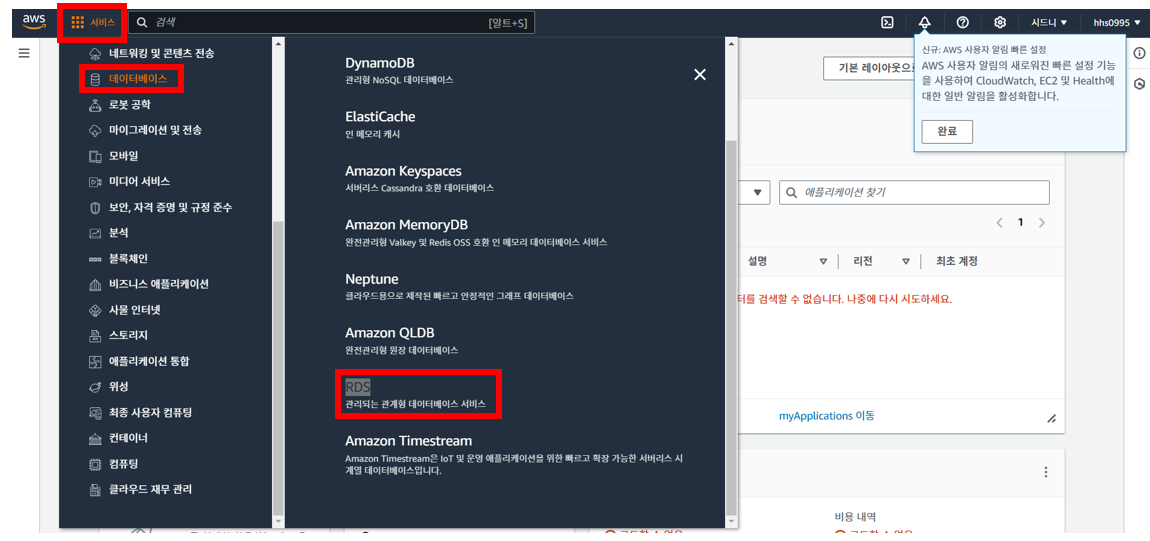Open the settings gear icon
Screen dimensions: 1150x541
[1000, 23]
